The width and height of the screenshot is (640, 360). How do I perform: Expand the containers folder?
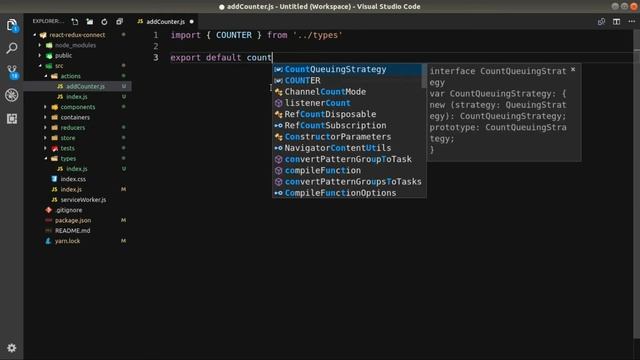pyautogui.click(x=46, y=118)
